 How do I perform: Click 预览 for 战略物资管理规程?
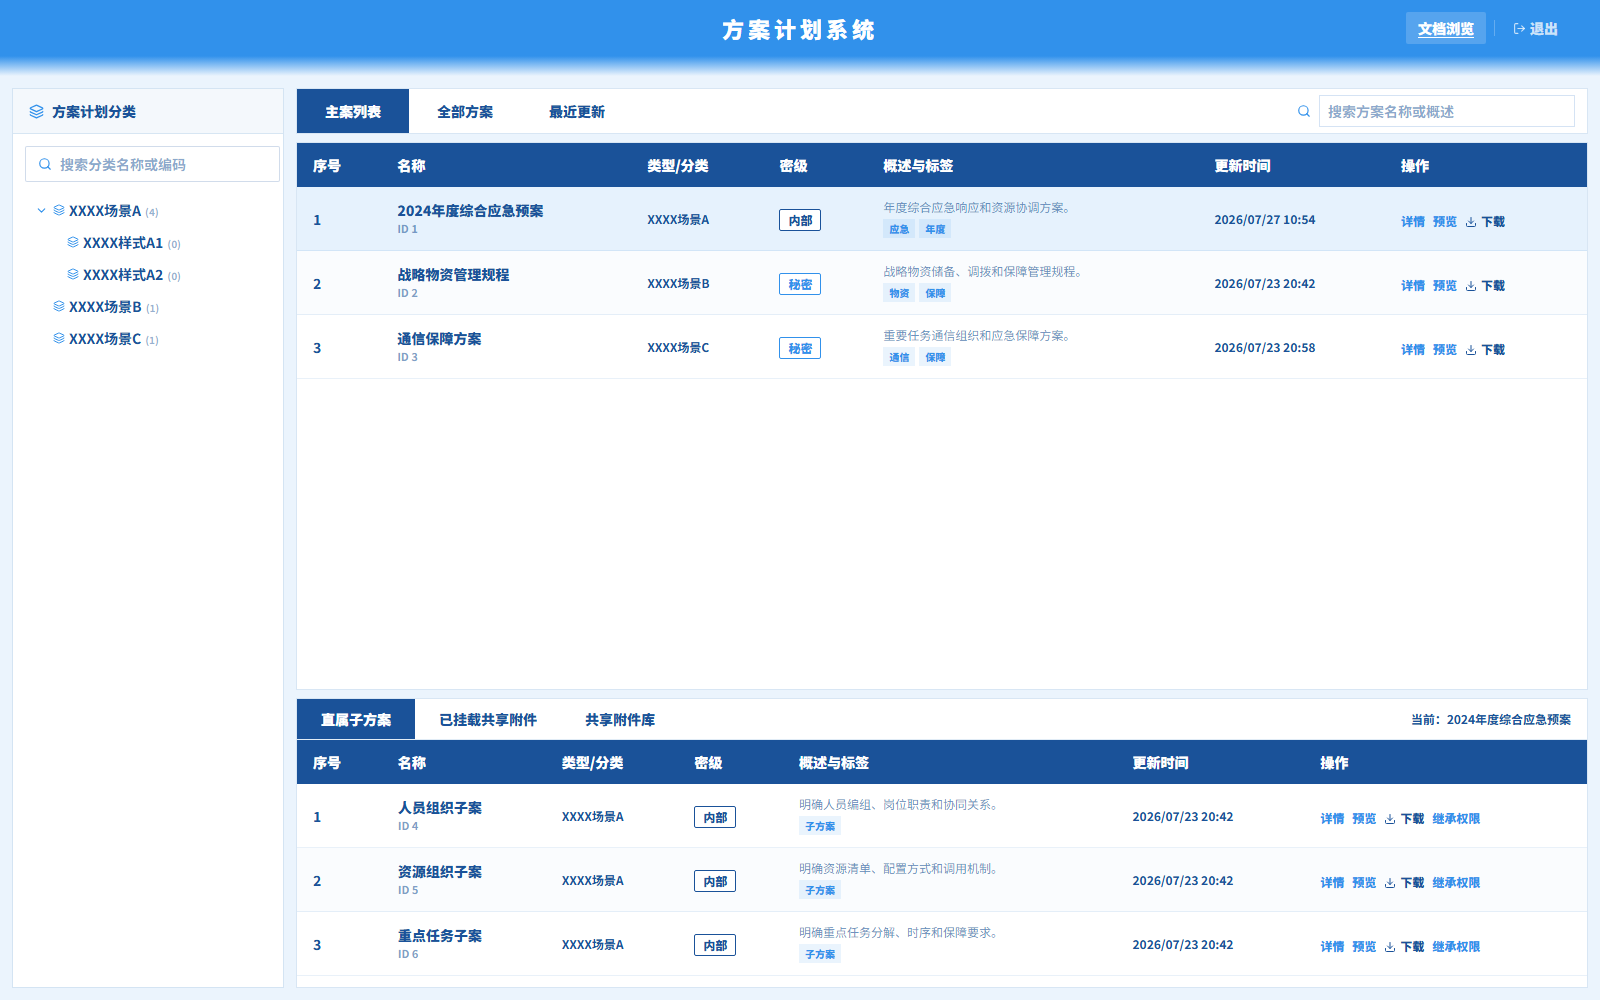1445,286
